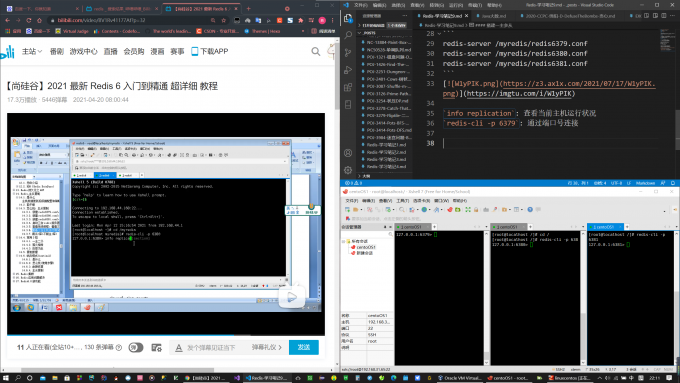This screenshot has height=383, width=680.
Task: Click Chrome home icon
Action: coord(39,20)
